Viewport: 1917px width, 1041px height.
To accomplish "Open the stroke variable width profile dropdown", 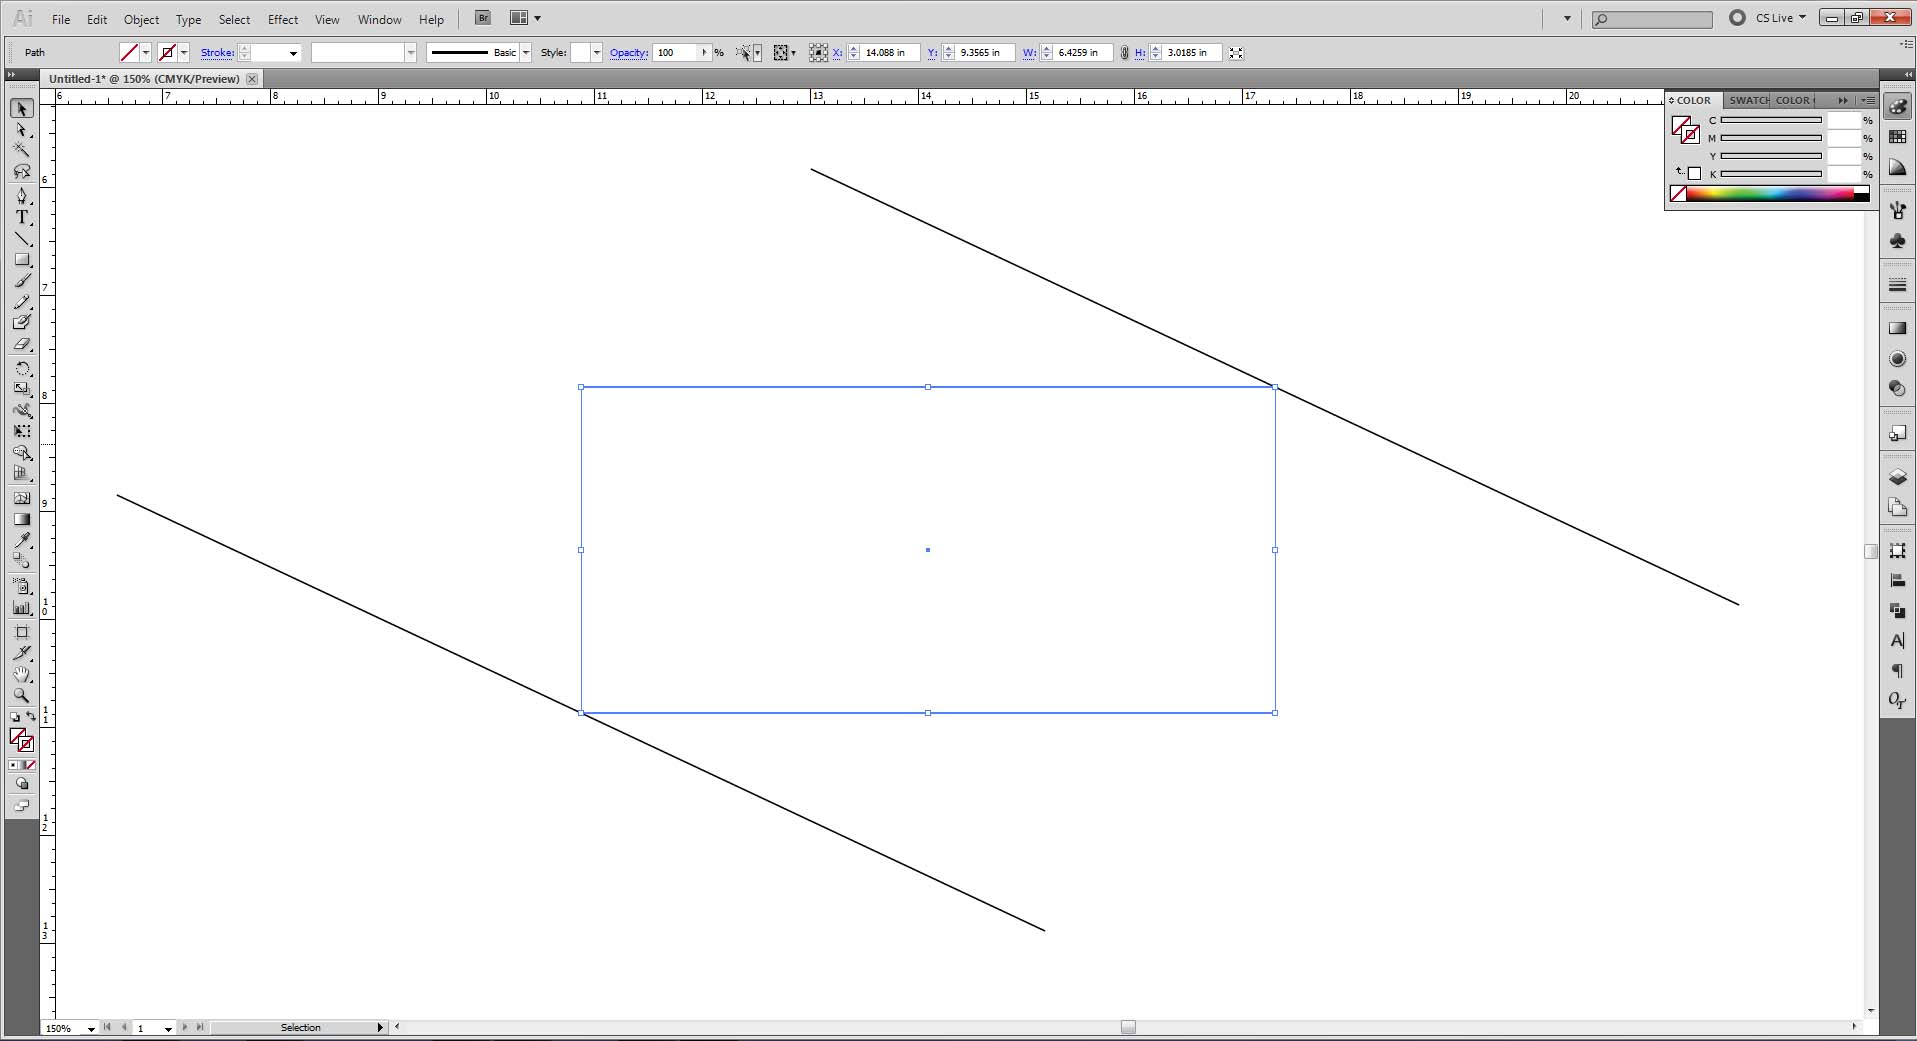I will 410,52.
